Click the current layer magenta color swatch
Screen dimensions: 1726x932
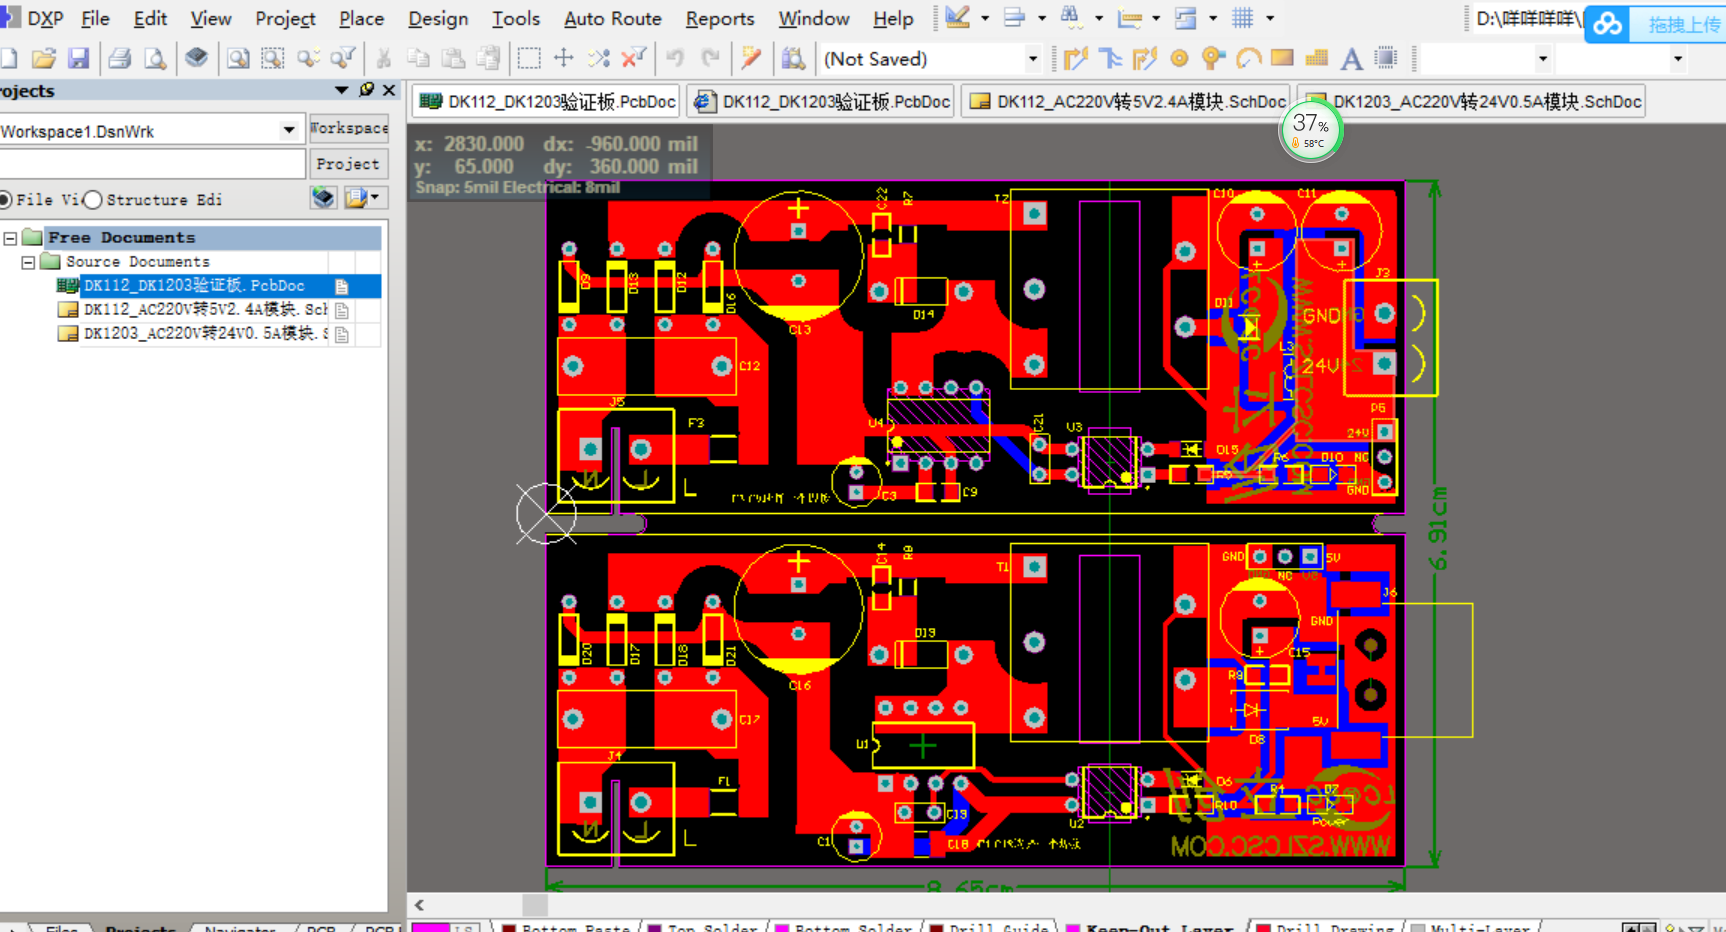click(x=431, y=927)
